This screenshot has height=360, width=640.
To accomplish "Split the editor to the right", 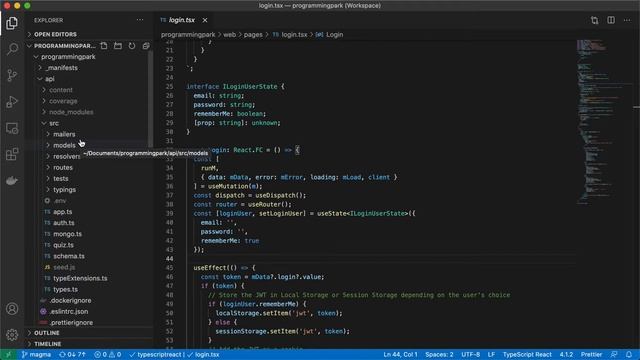I will click(611, 20).
